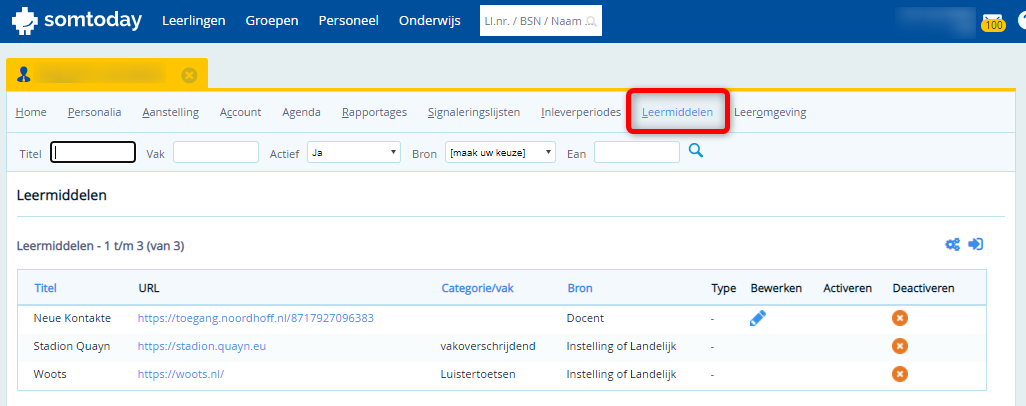
Task: Open the table settings gears icon
Action: pyautogui.click(x=953, y=244)
